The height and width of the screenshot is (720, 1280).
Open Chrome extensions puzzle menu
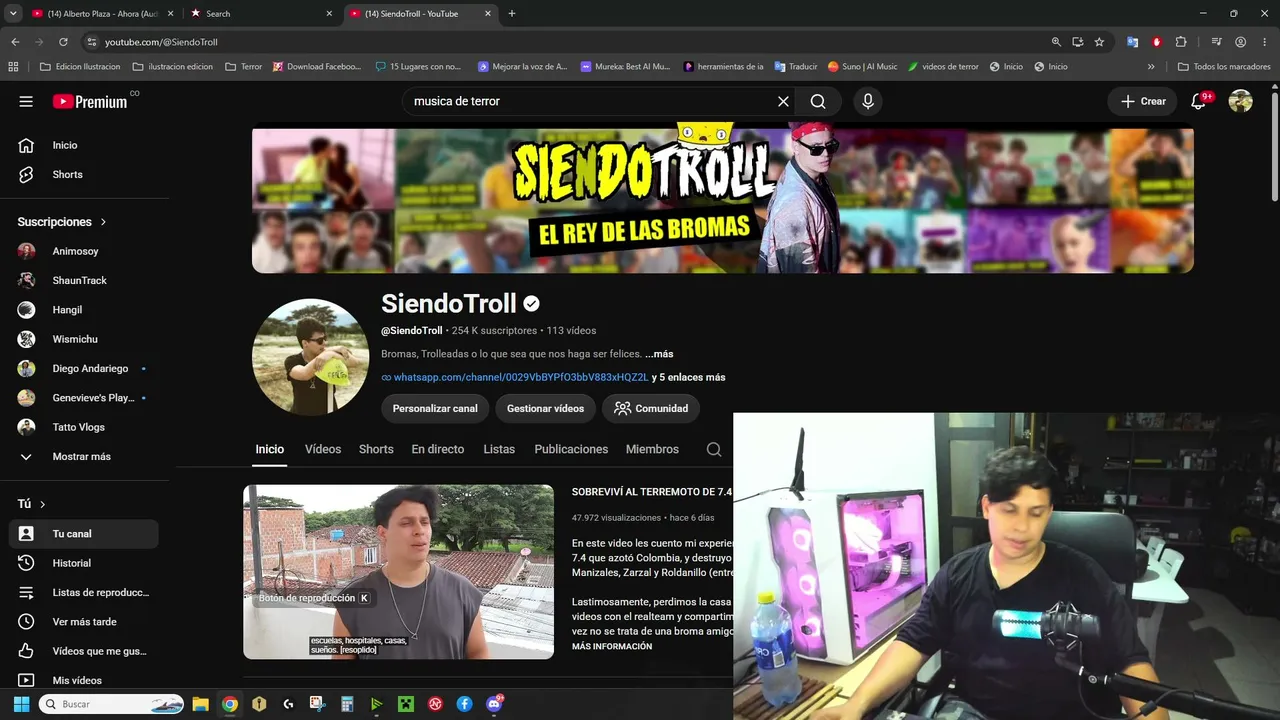(x=1181, y=42)
